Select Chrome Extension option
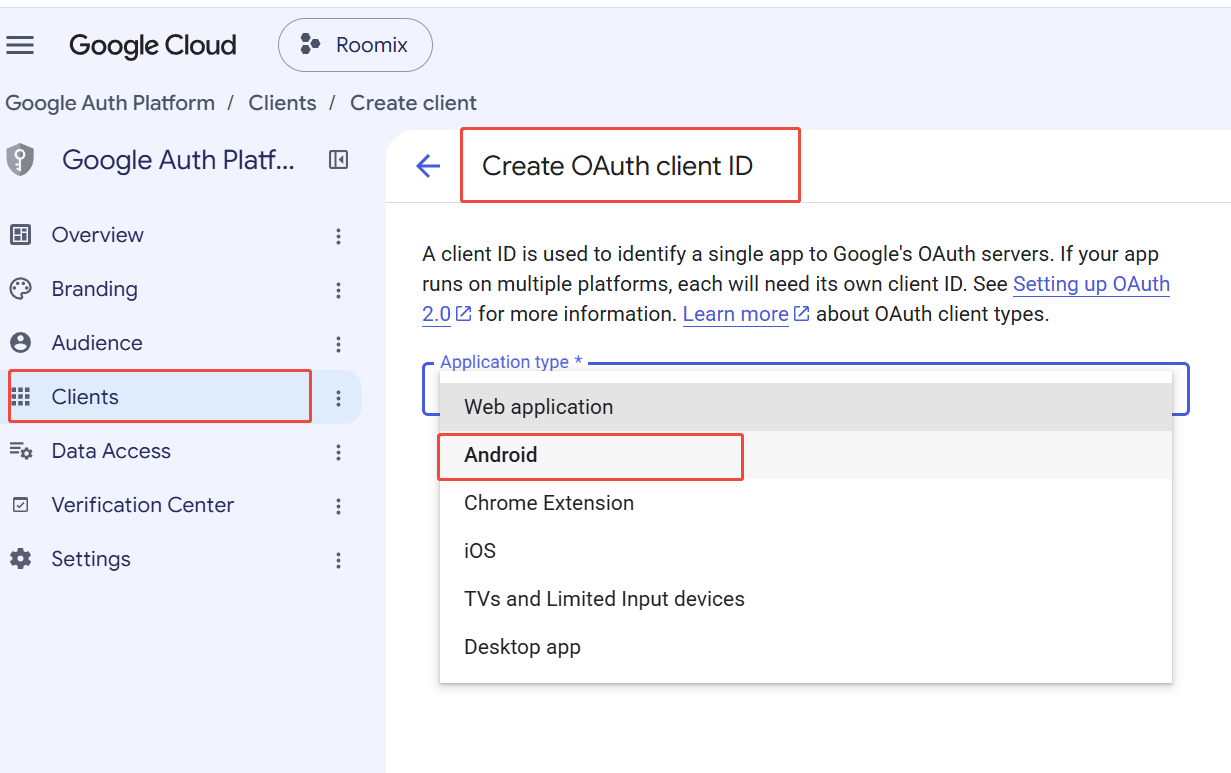 point(806,503)
